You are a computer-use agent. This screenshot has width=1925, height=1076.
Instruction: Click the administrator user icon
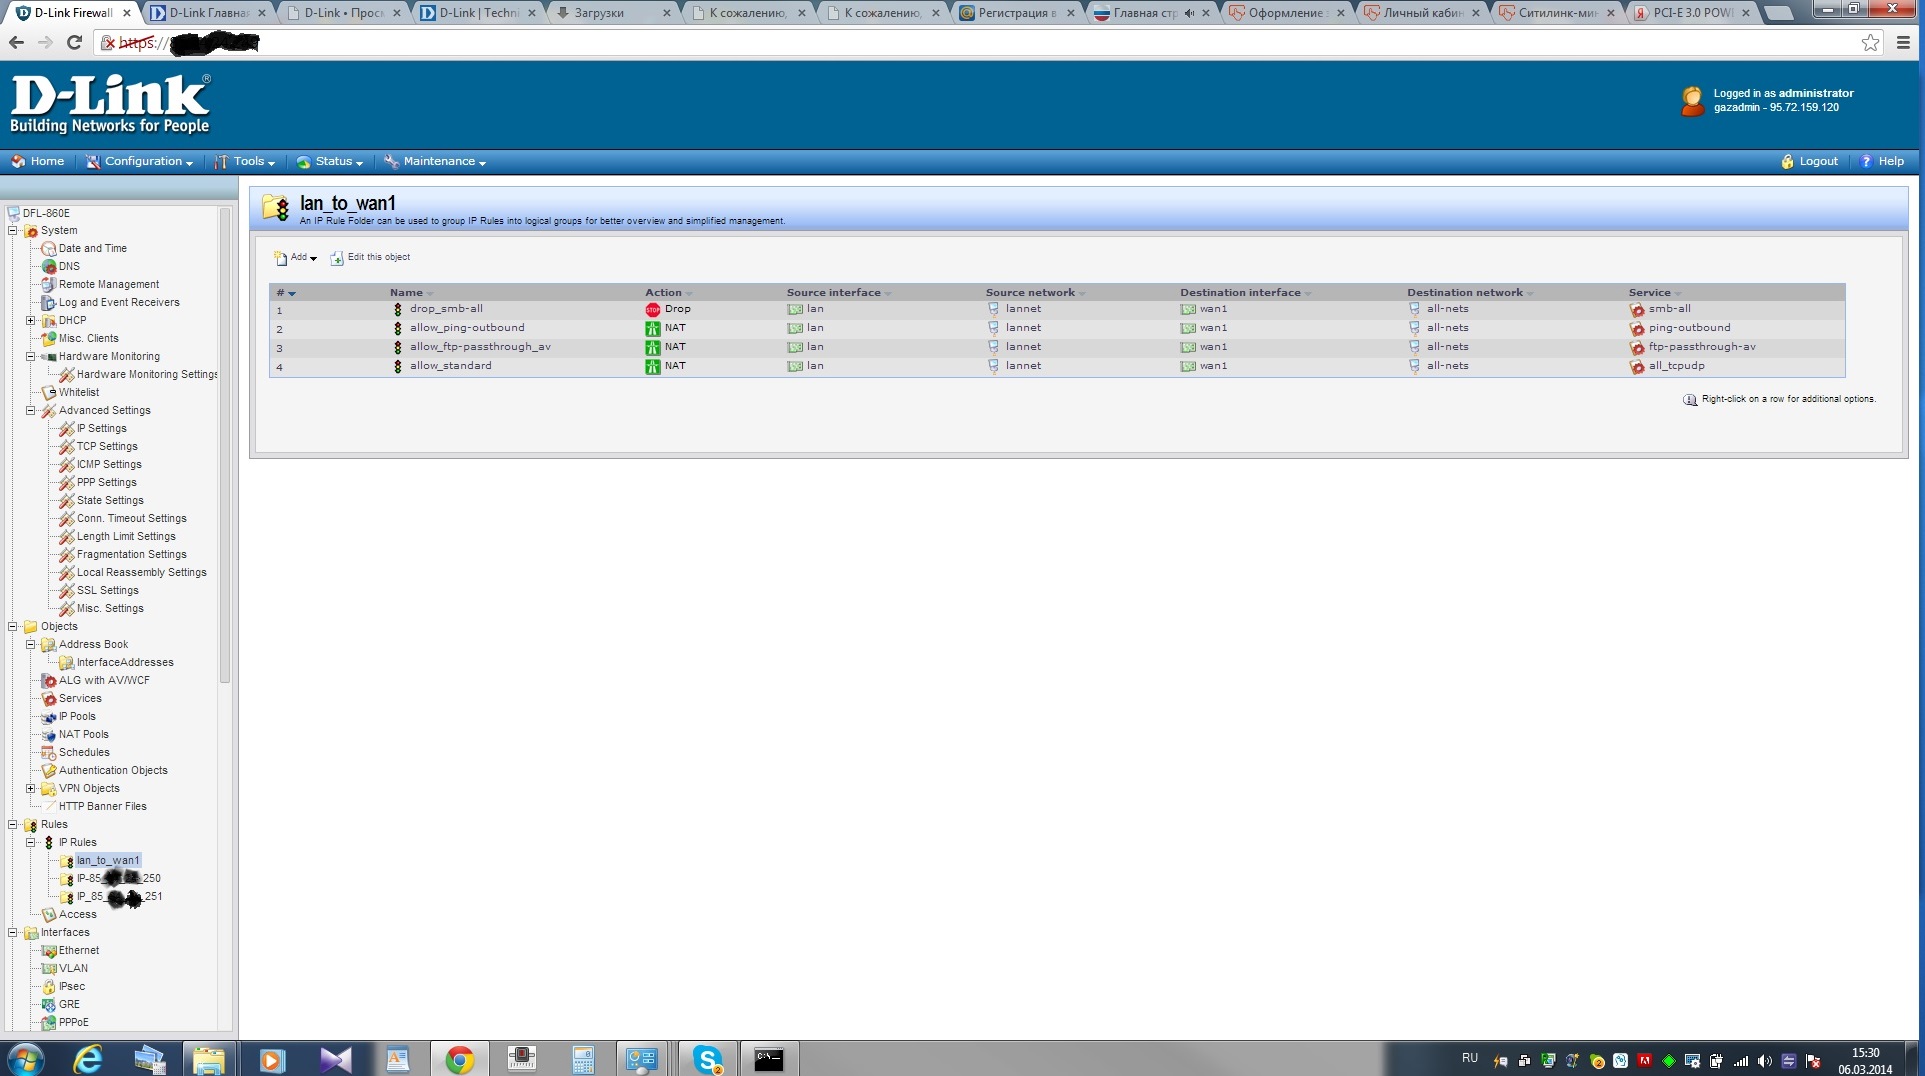tap(1692, 101)
